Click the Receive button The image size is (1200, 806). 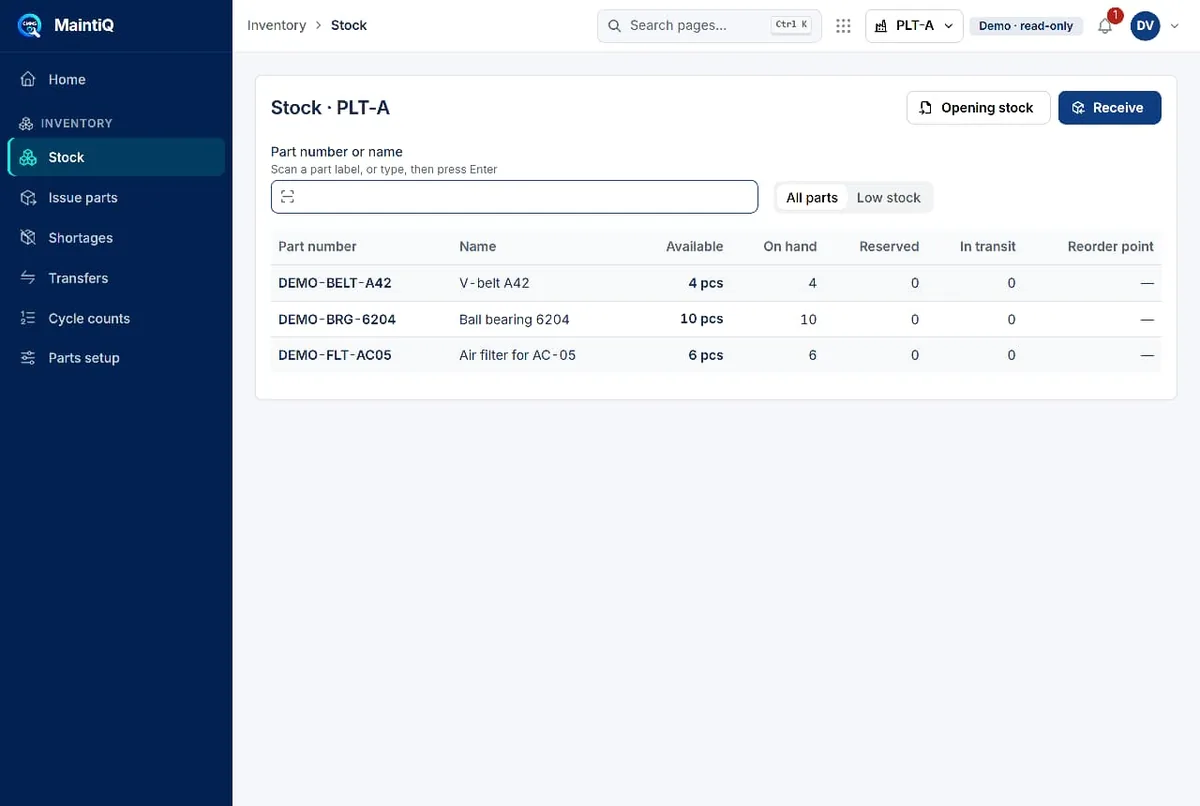[x=1110, y=108]
